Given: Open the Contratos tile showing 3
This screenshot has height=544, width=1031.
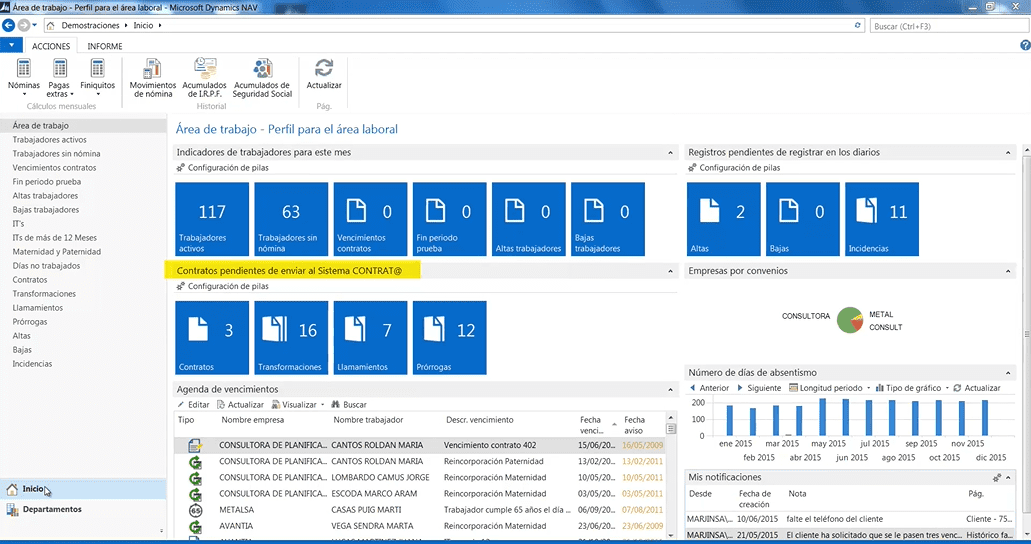Looking at the screenshot, I should [x=212, y=337].
